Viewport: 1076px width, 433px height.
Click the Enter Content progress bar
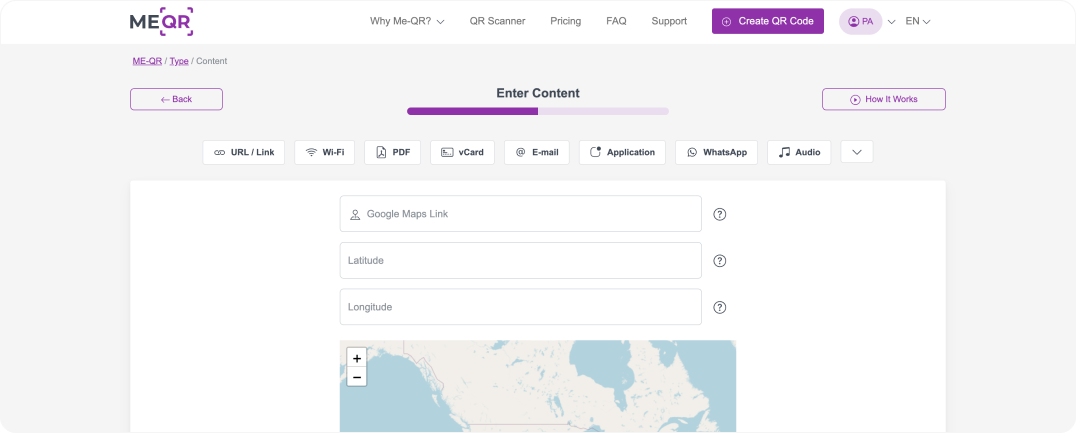point(537,111)
